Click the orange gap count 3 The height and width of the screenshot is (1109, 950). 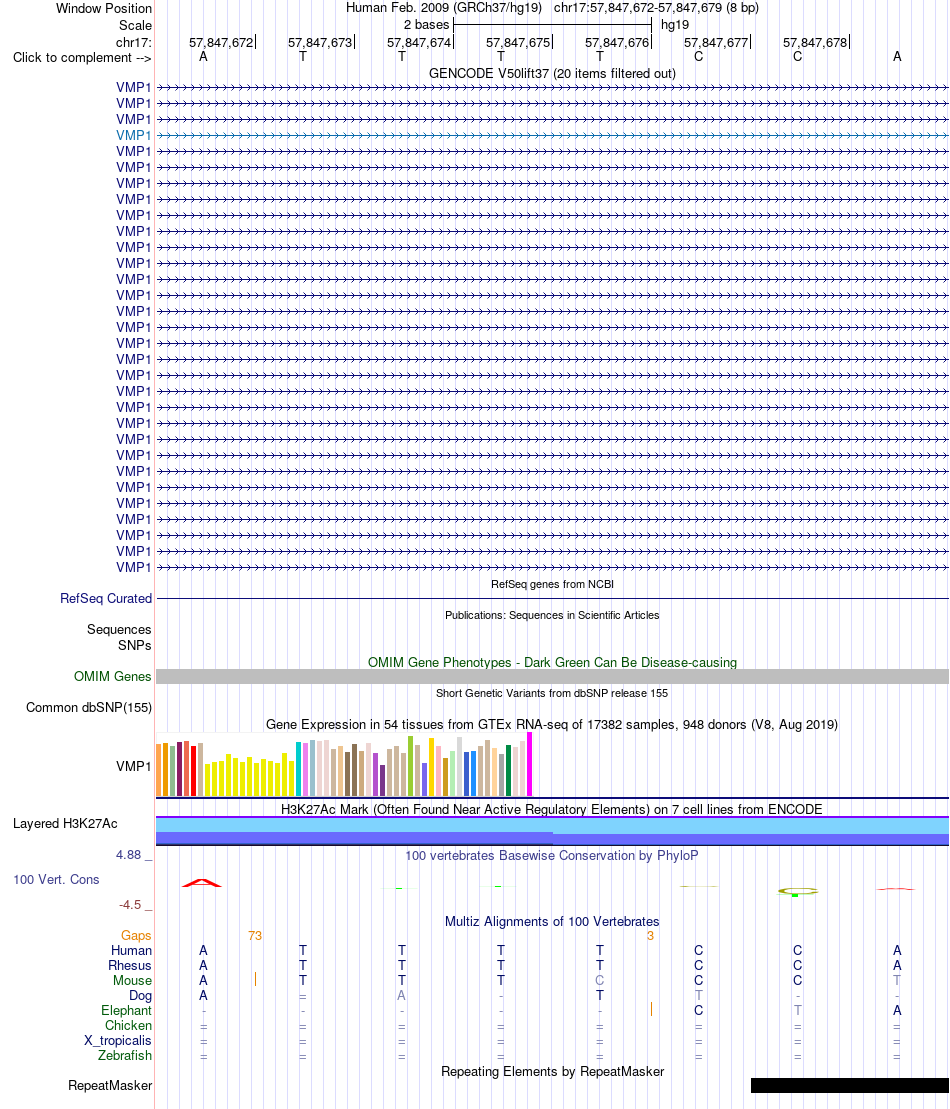tap(650, 936)
